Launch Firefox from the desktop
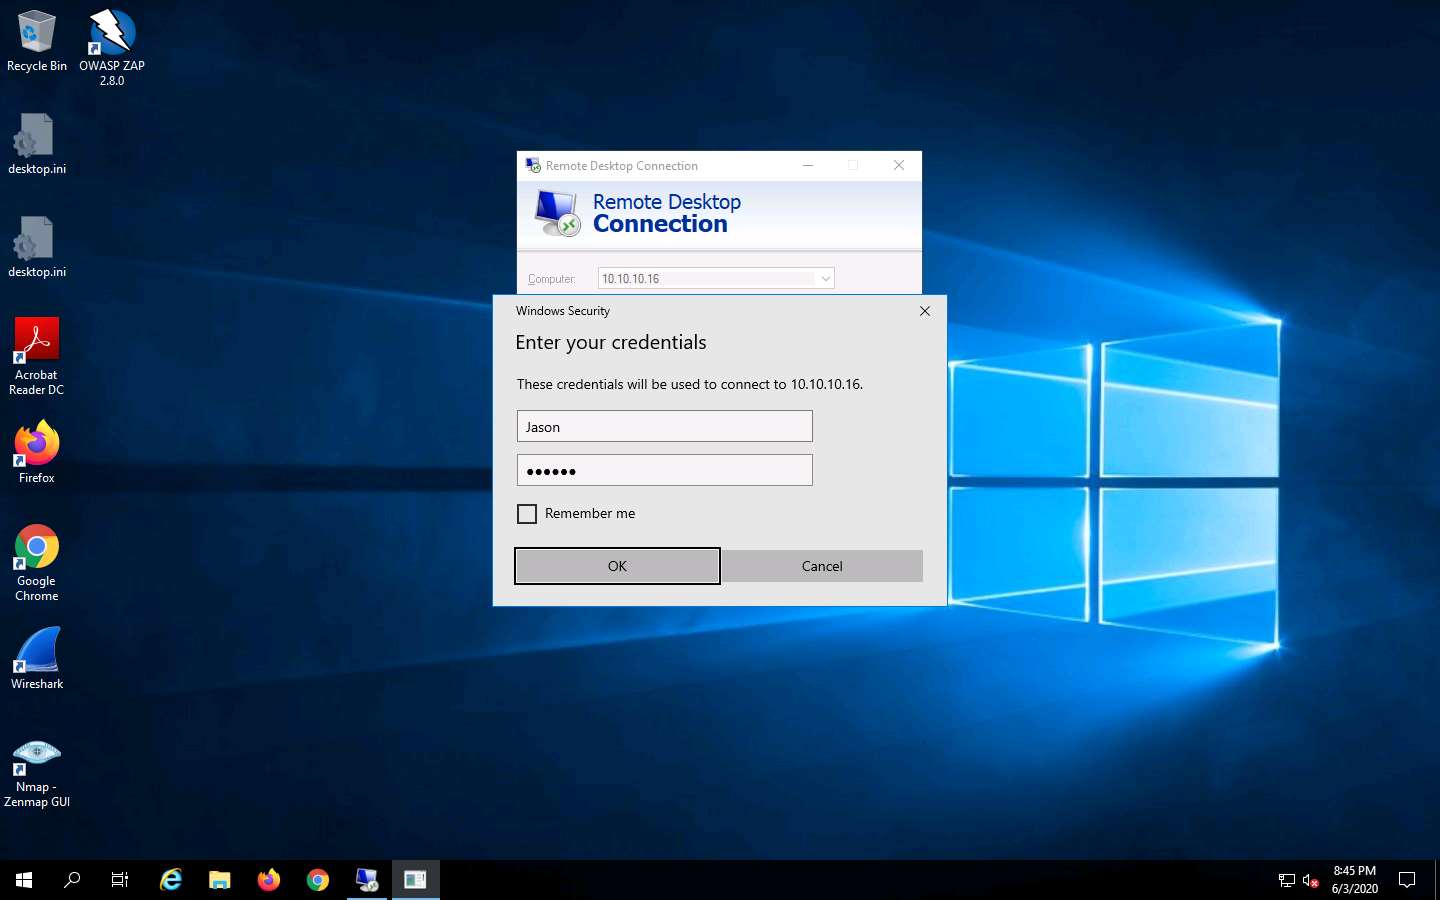This screenshot has width=1440, height=900. click(x=37, y=452)
